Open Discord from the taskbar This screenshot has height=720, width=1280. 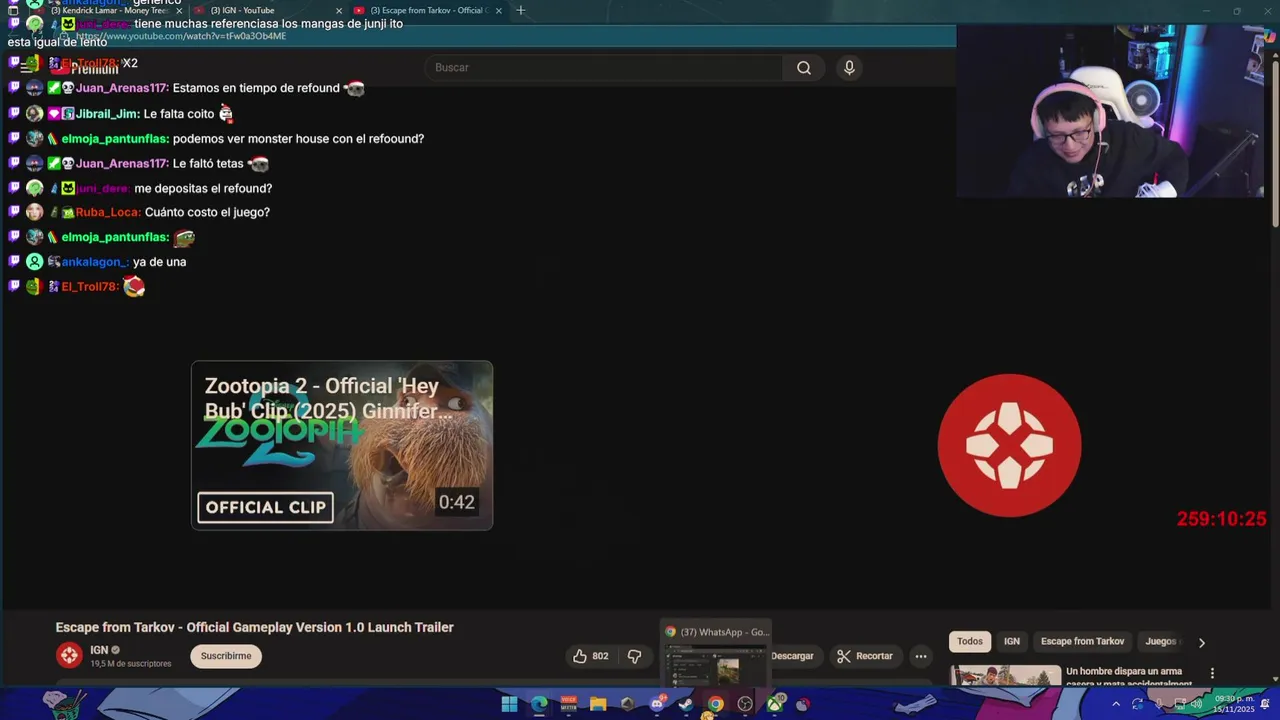coord(657,704)
